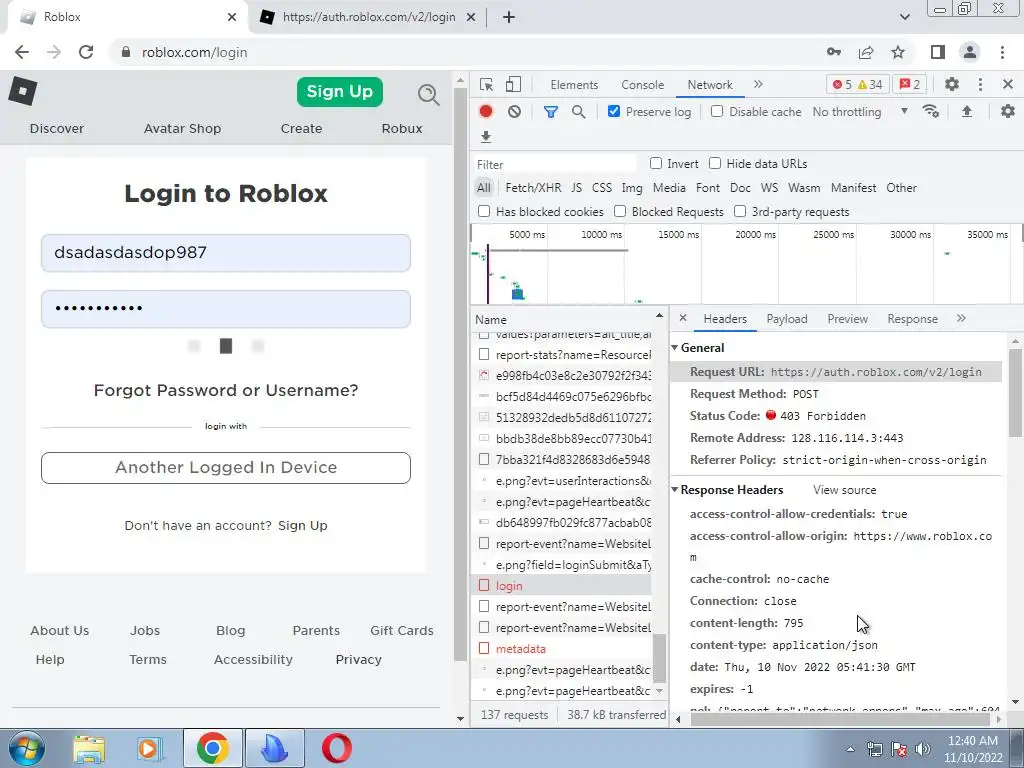Open DevTools settings gear in top bar
Screen dimensions: 1024x768
point(952,84)
